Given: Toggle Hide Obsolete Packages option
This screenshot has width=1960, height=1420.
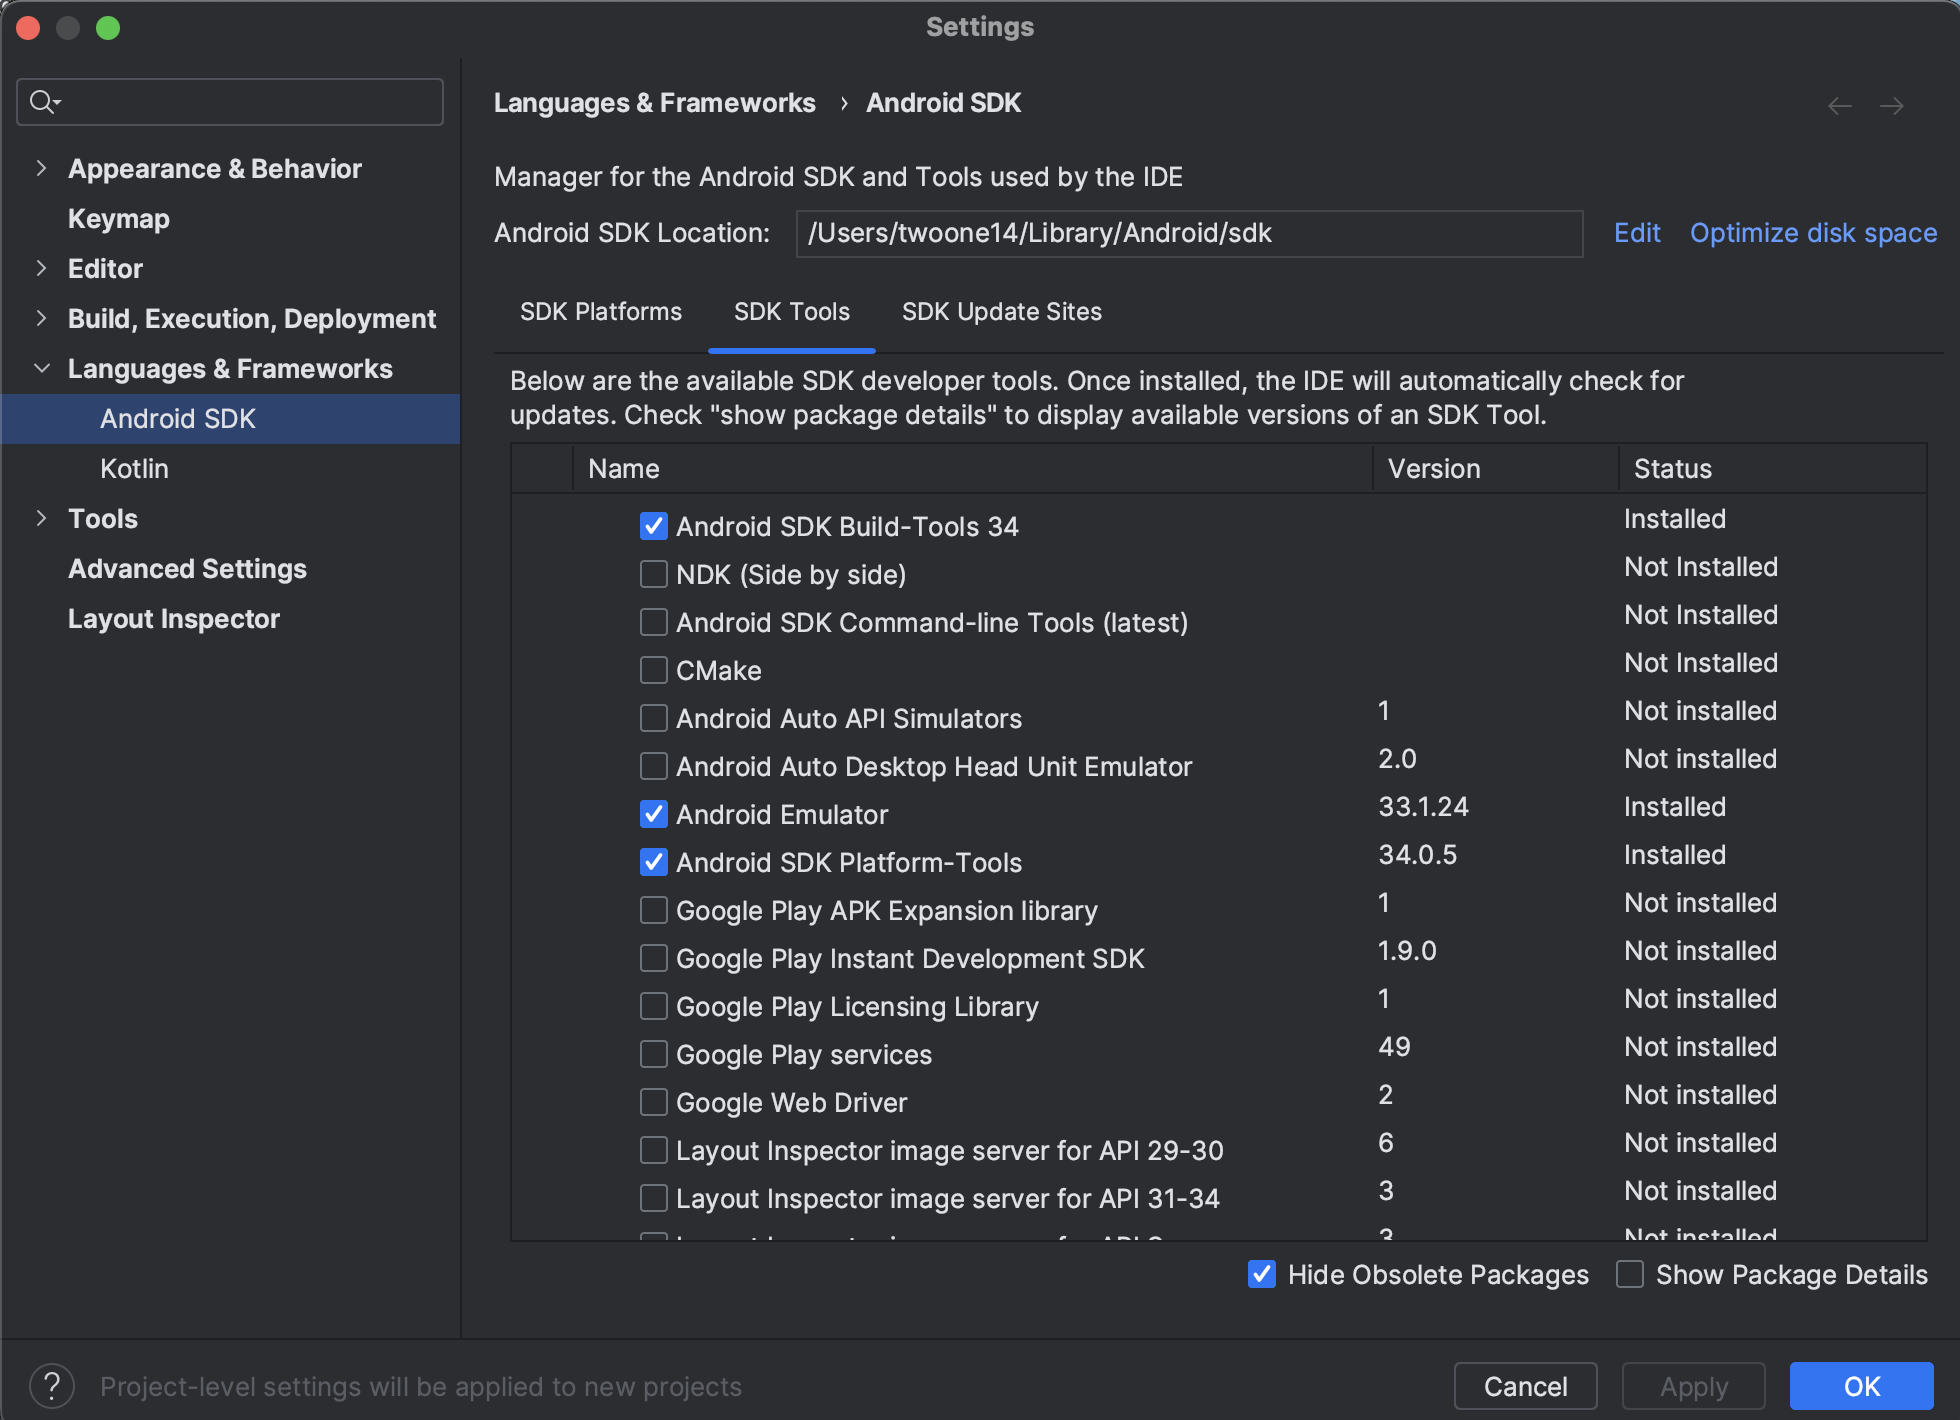Looking at the screenshot, I should click(1262, 1274).
